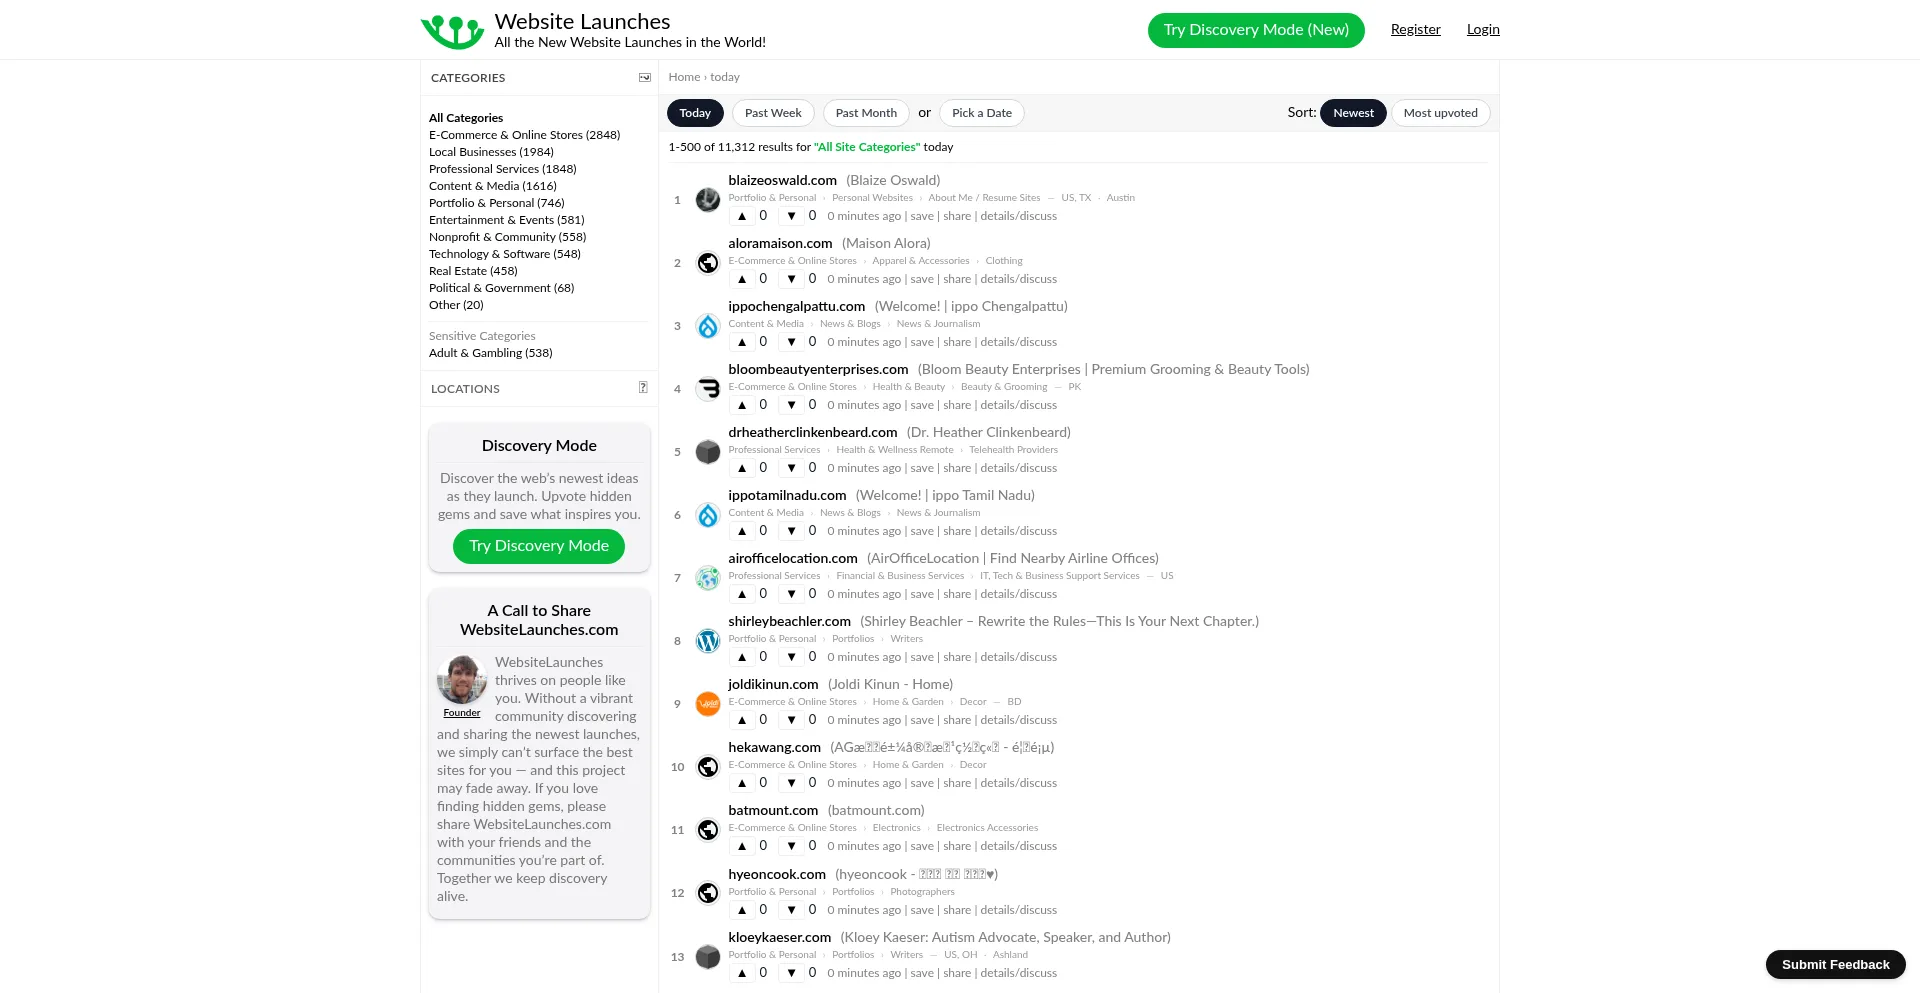Click the Drupal favicon next to ippochengalpattu.com

(708, 326)
